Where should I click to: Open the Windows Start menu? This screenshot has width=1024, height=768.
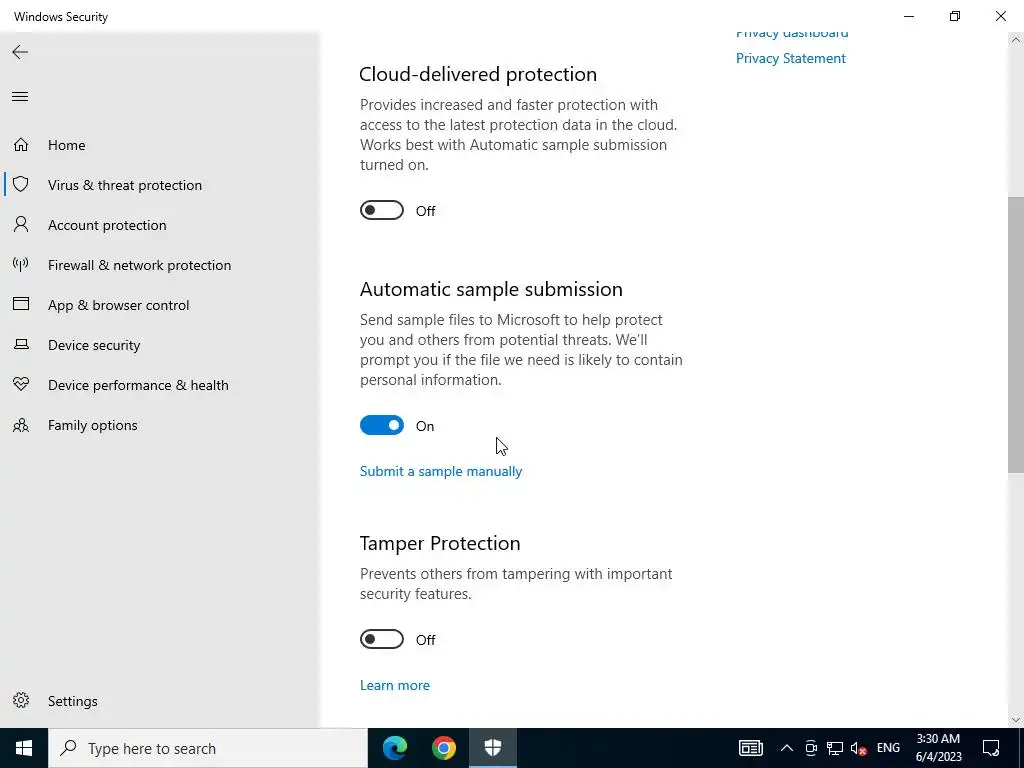point(24,748)
